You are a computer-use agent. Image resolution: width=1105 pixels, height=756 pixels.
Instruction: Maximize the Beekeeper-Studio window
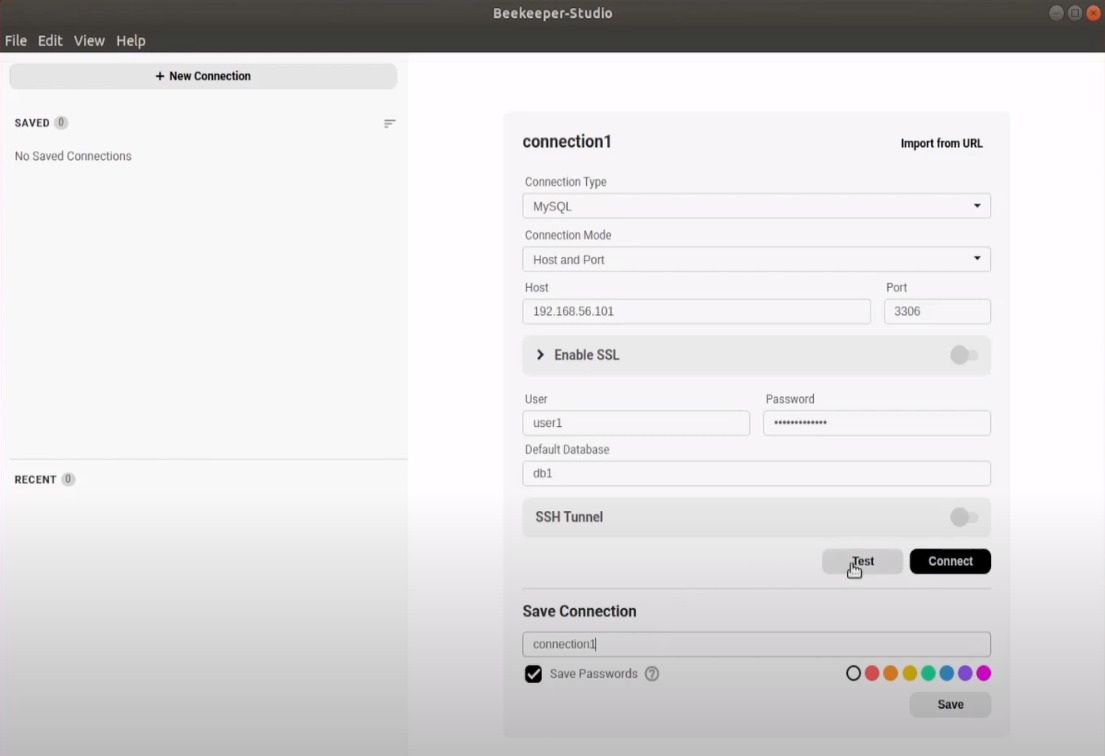point(1075,13)
